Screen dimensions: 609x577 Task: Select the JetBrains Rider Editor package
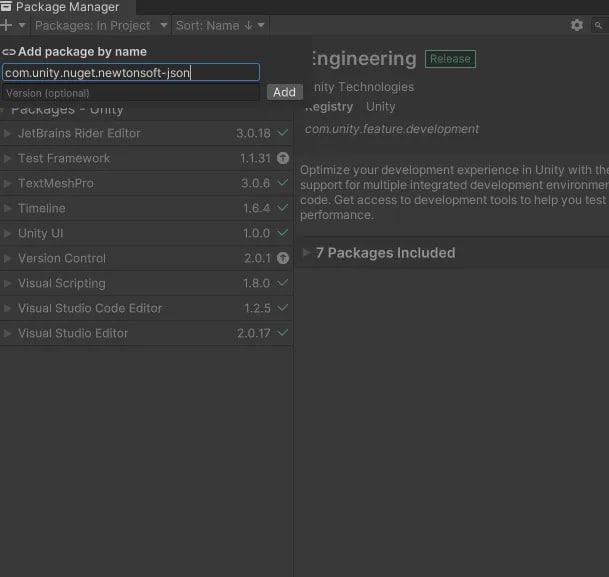tap(146, 134)
